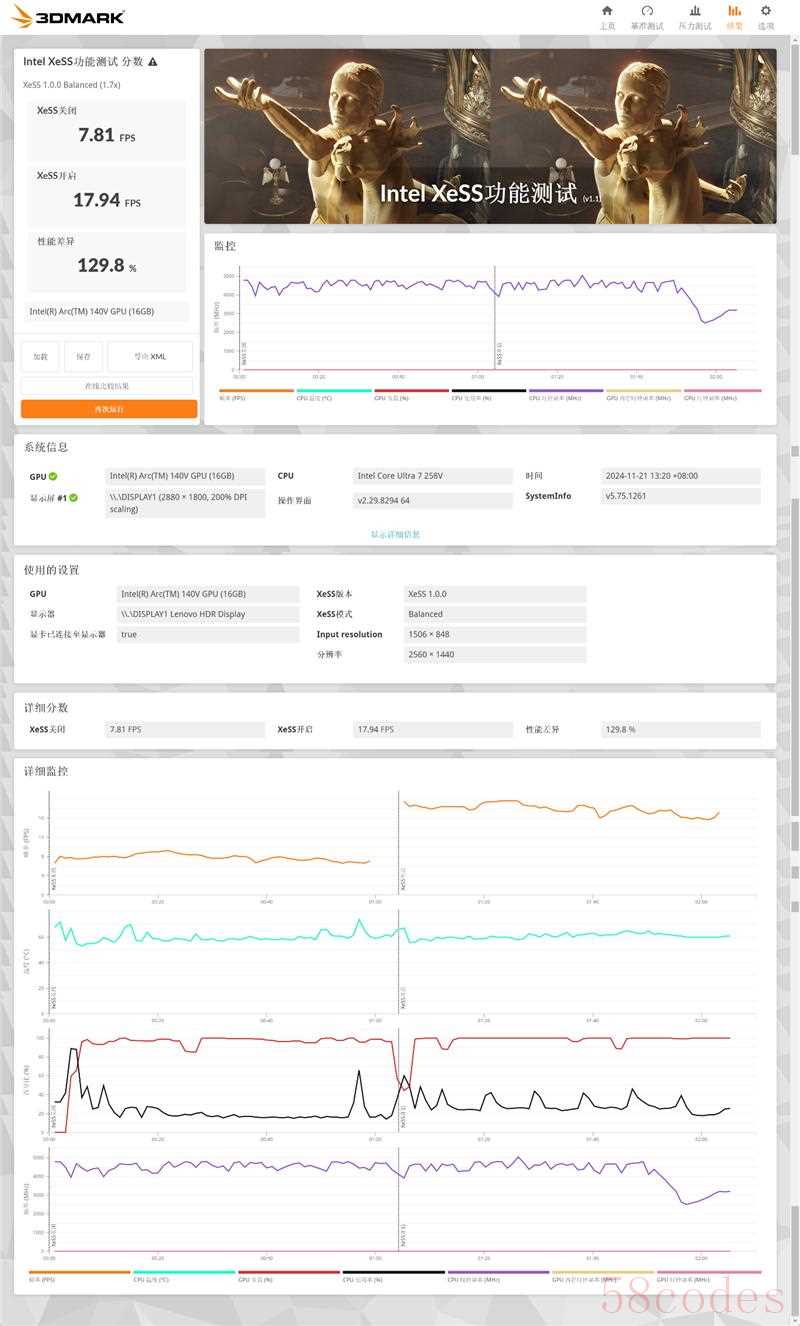Click the warning triangle beside the XeSS score title

click(153, 62)
